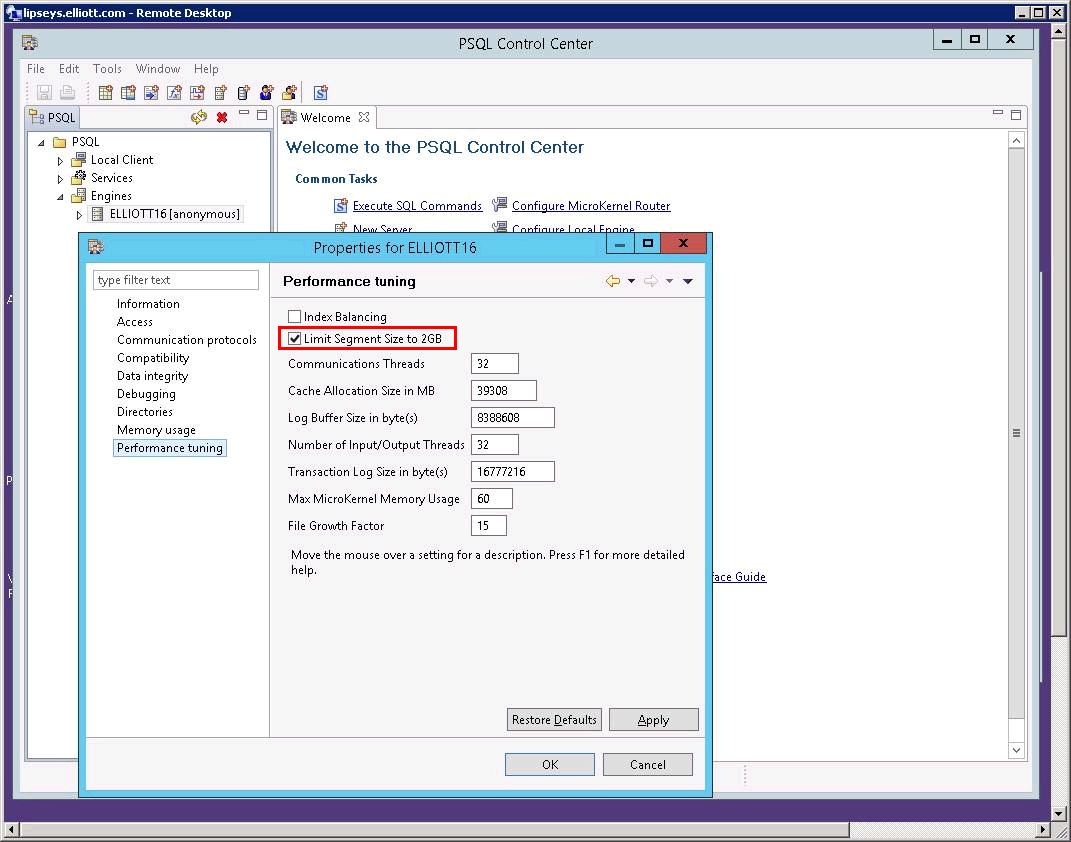Expand the Services tree node

pyautogui.click(x=60, y=179)
